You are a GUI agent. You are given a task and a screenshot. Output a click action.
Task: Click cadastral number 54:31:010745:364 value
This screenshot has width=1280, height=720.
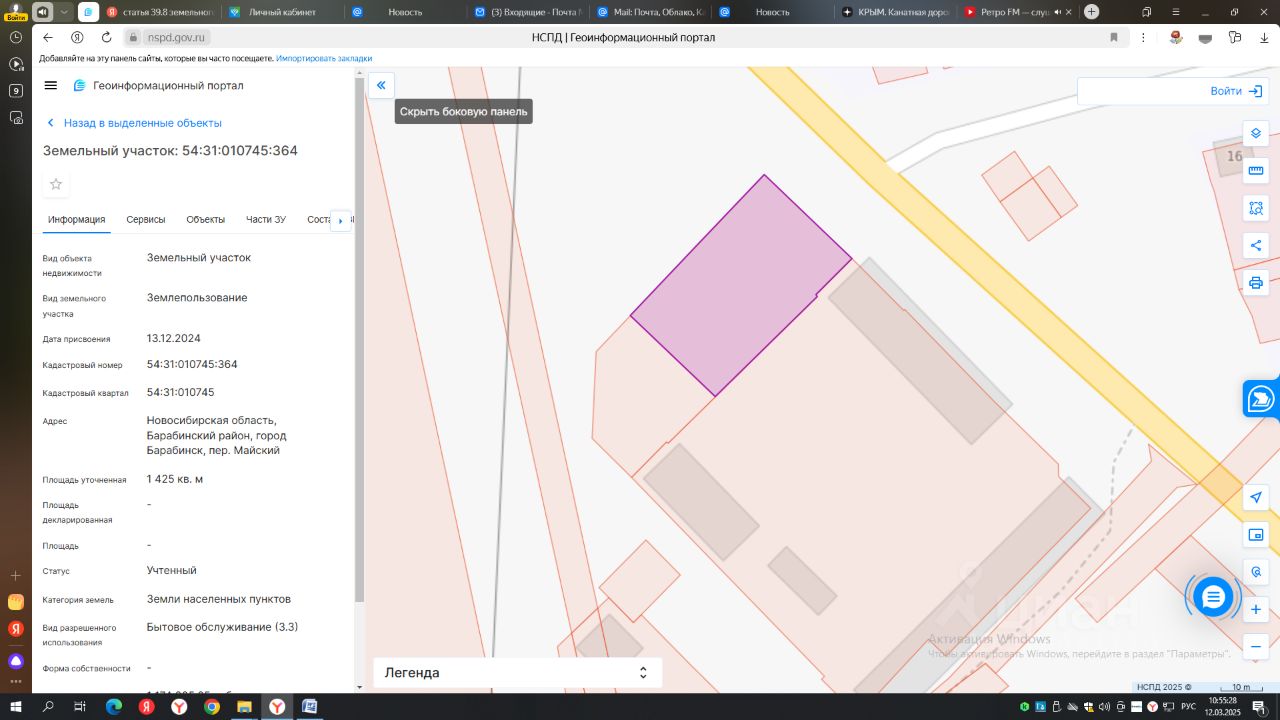click(x=192, y=364)
